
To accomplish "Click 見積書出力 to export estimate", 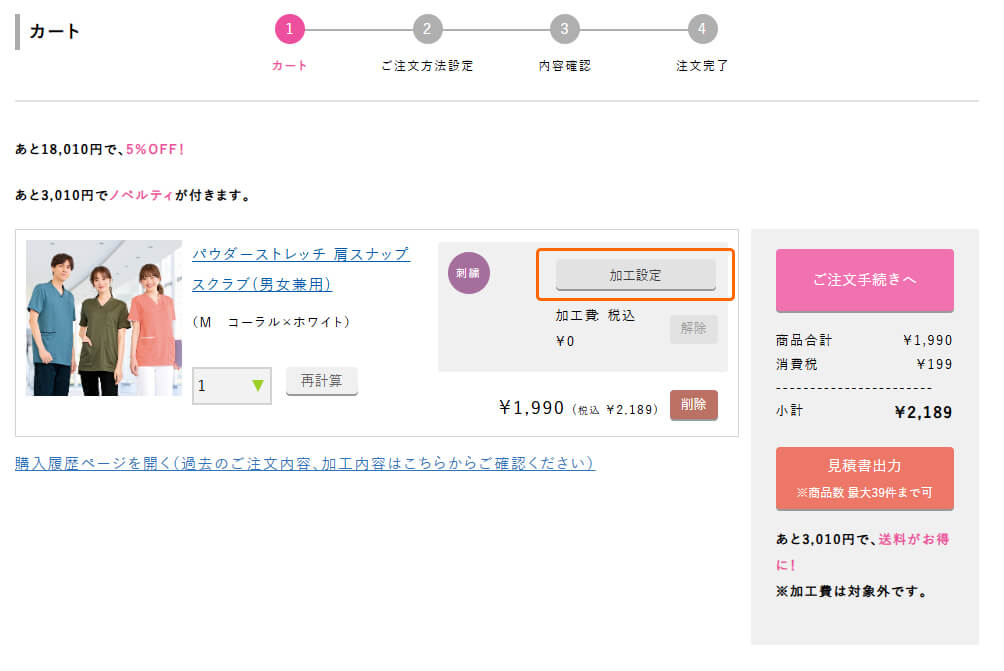I will point(864,478).
